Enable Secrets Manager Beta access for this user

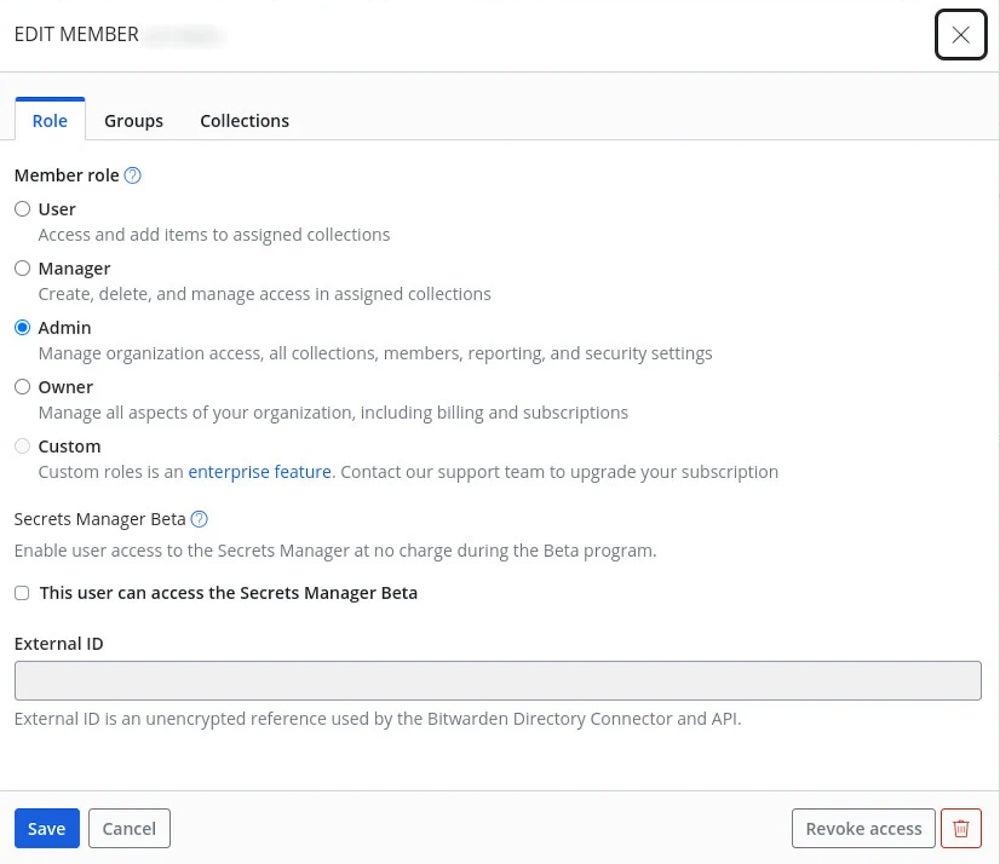(21, 592)
